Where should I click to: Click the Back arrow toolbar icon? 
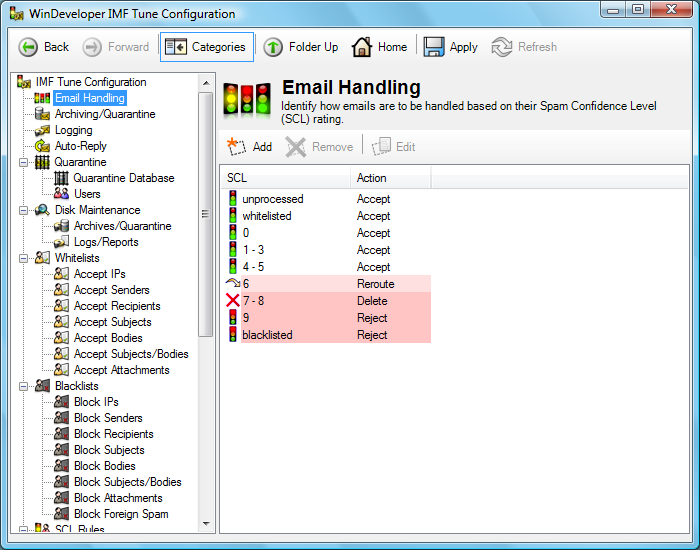(28, 47)
